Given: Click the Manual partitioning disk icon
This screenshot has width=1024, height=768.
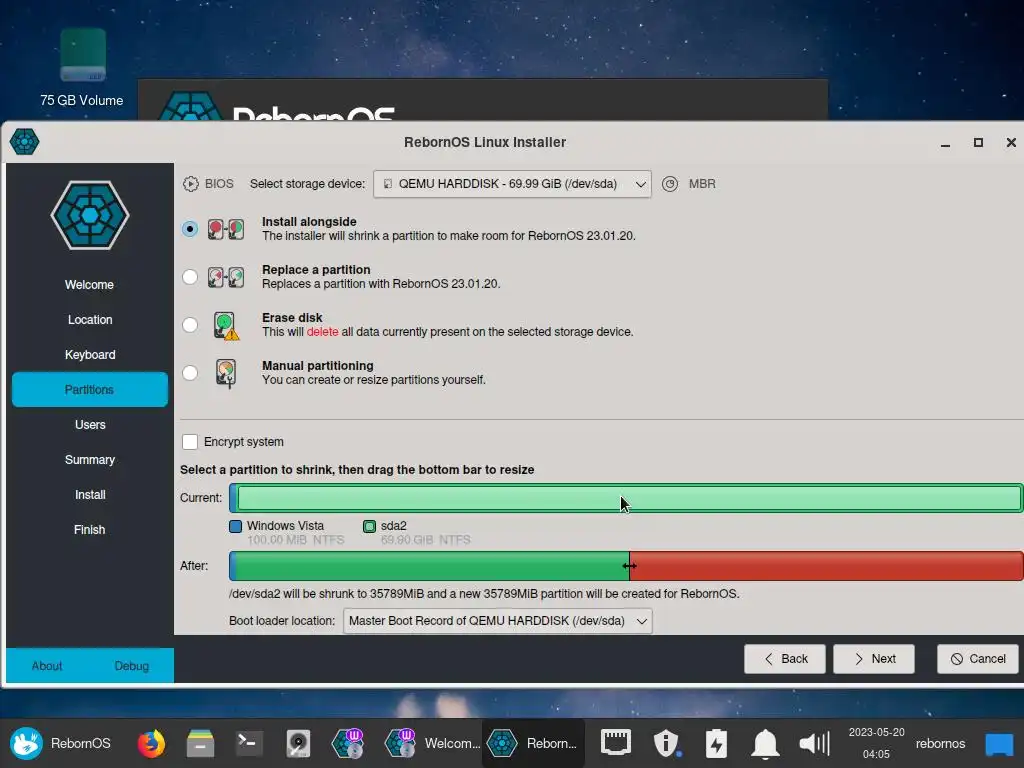Looking at the screenshot, I should coord(226,374).
